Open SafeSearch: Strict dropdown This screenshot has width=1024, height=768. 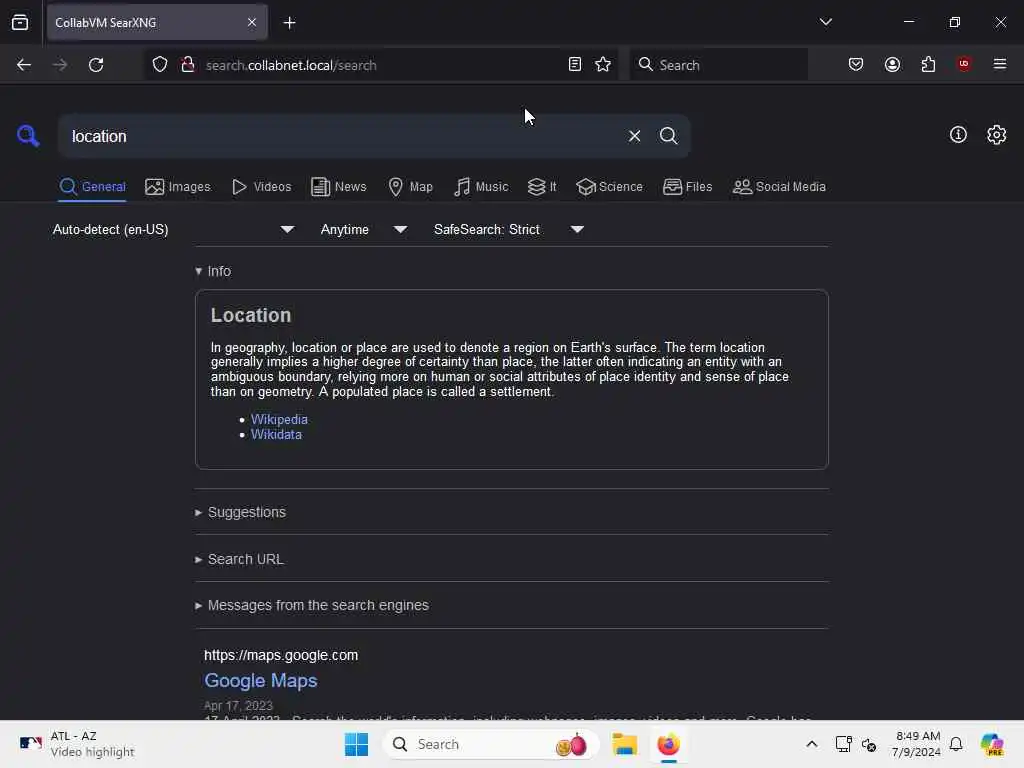tap(509, 229)
